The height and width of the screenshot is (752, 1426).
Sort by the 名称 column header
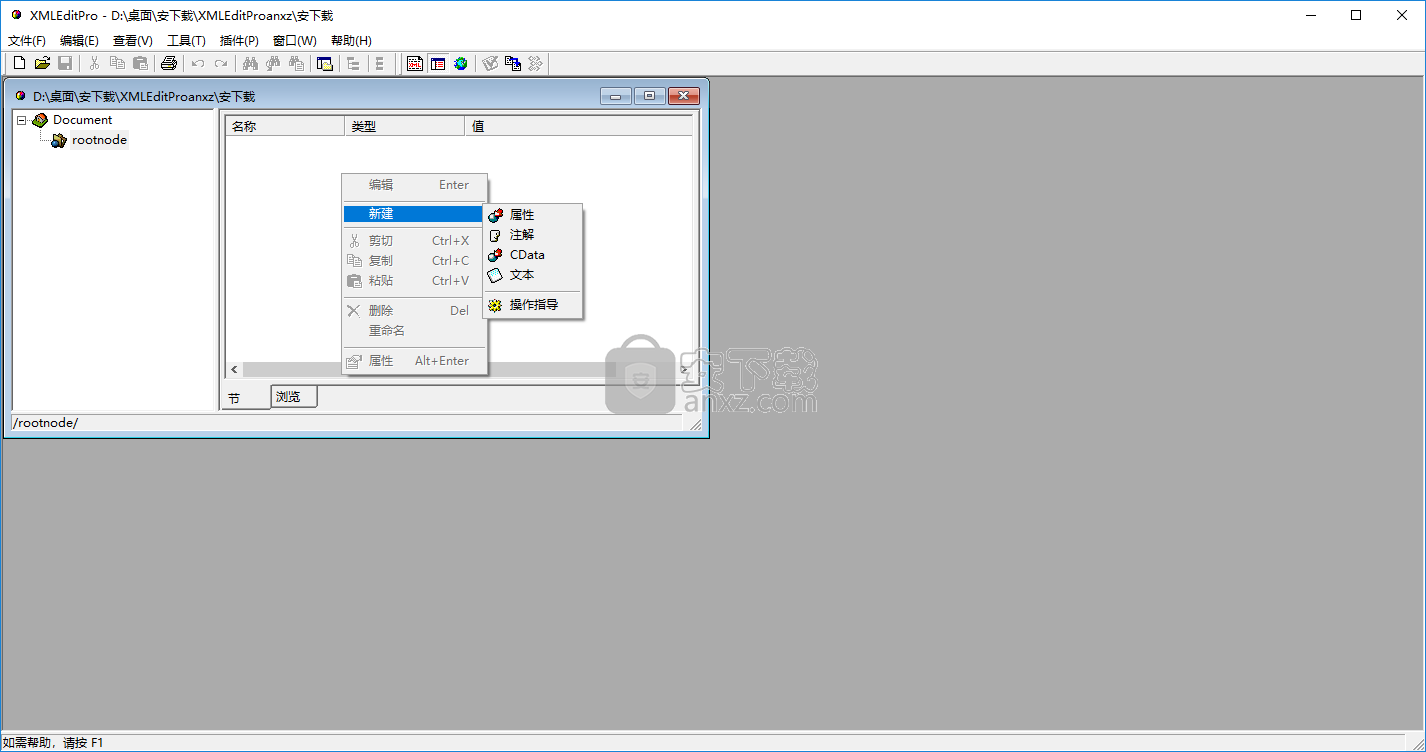click(x=285, y=126)
